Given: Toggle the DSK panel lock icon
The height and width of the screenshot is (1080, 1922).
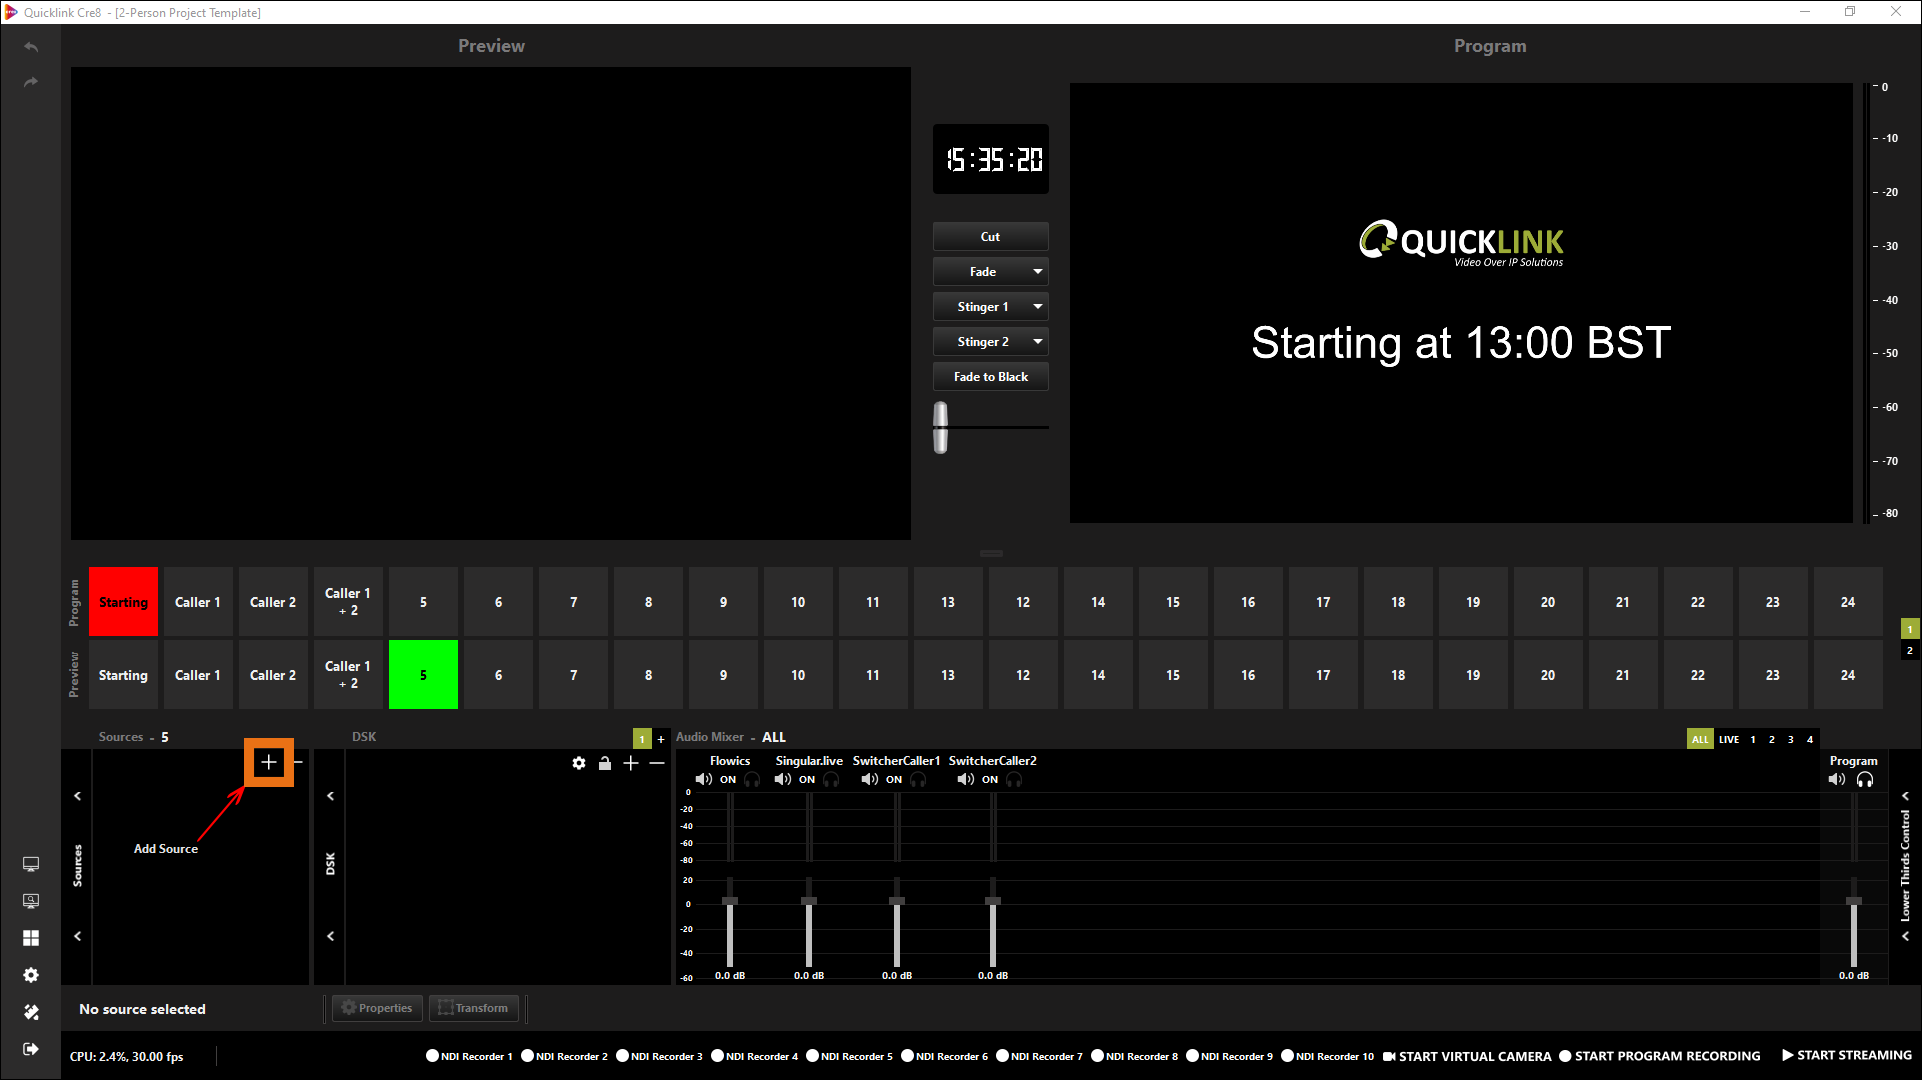Looking at the screenshot, I should tap(605, 763).
